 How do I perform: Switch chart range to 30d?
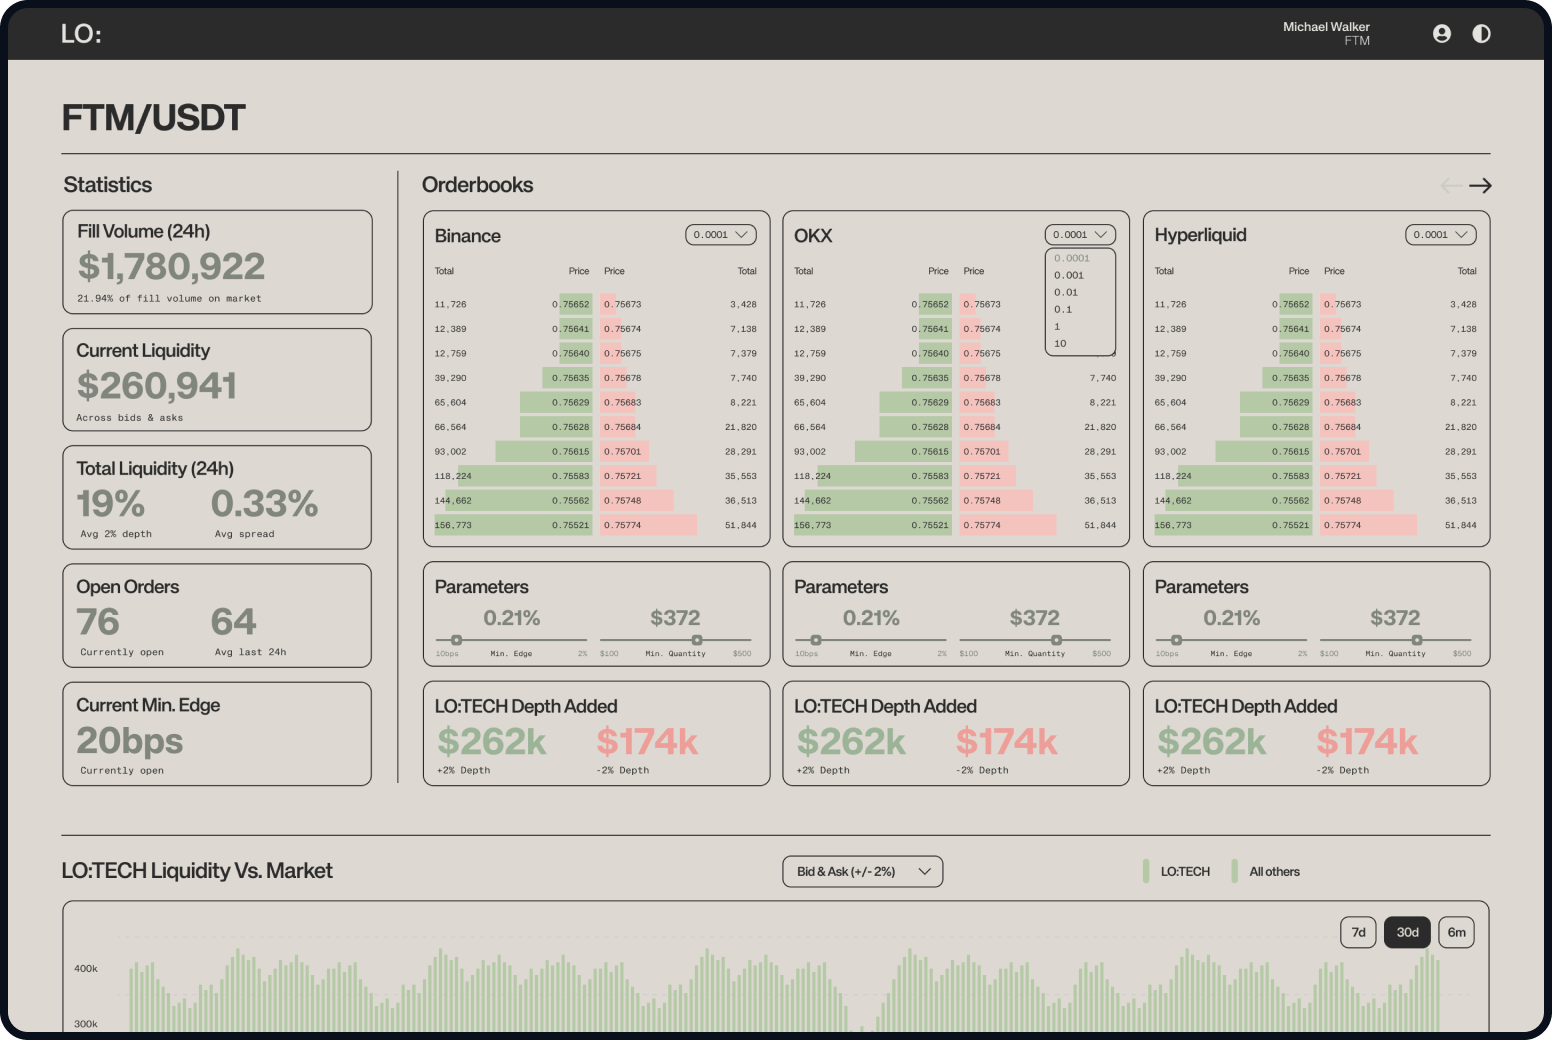point(1407,932)
